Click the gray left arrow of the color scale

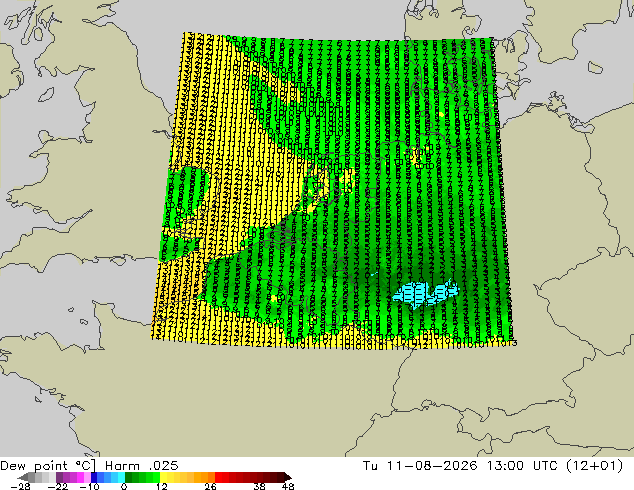[x=23, y=477]
